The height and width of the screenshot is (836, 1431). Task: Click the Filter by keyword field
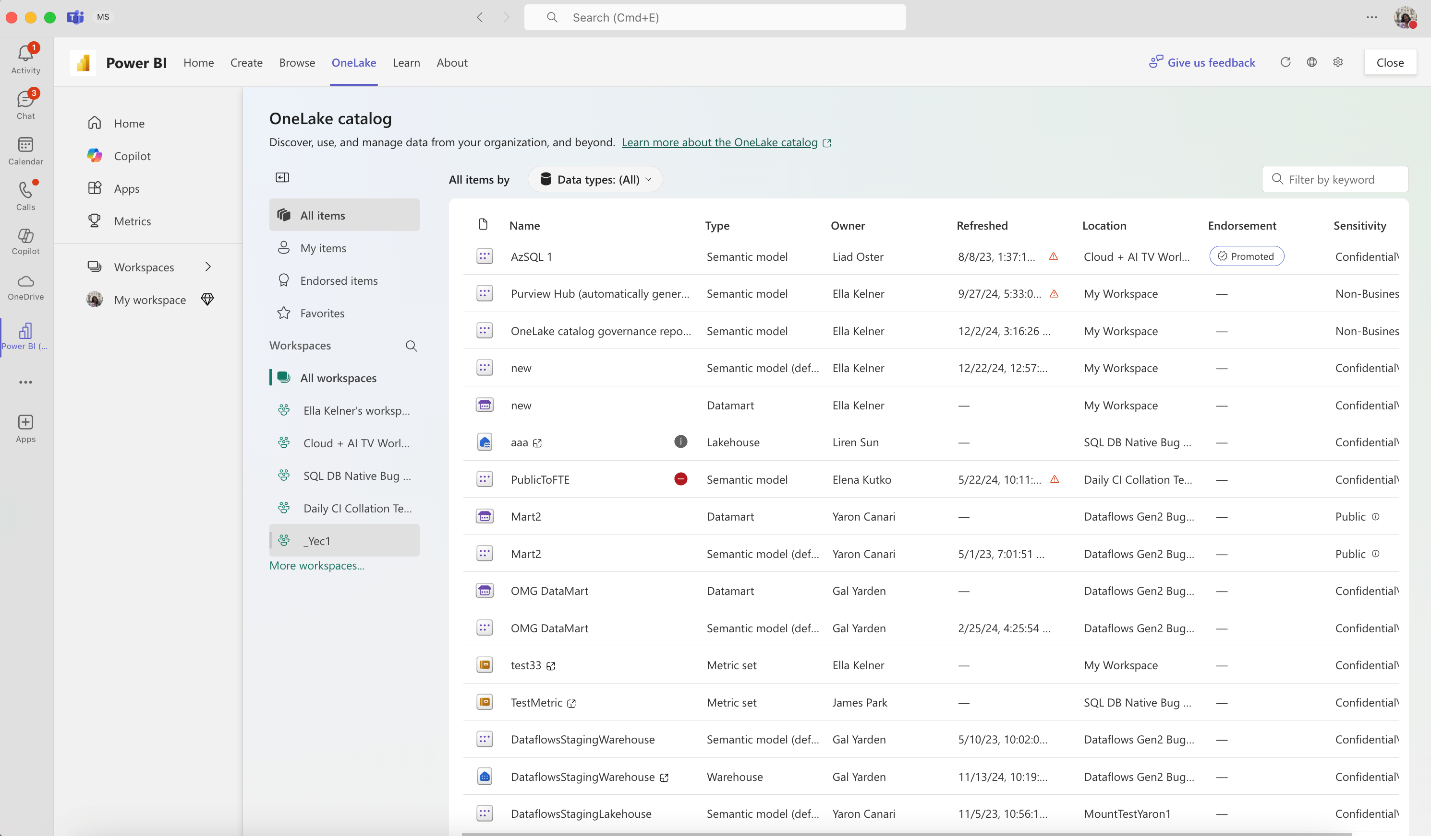(1335, 180)
